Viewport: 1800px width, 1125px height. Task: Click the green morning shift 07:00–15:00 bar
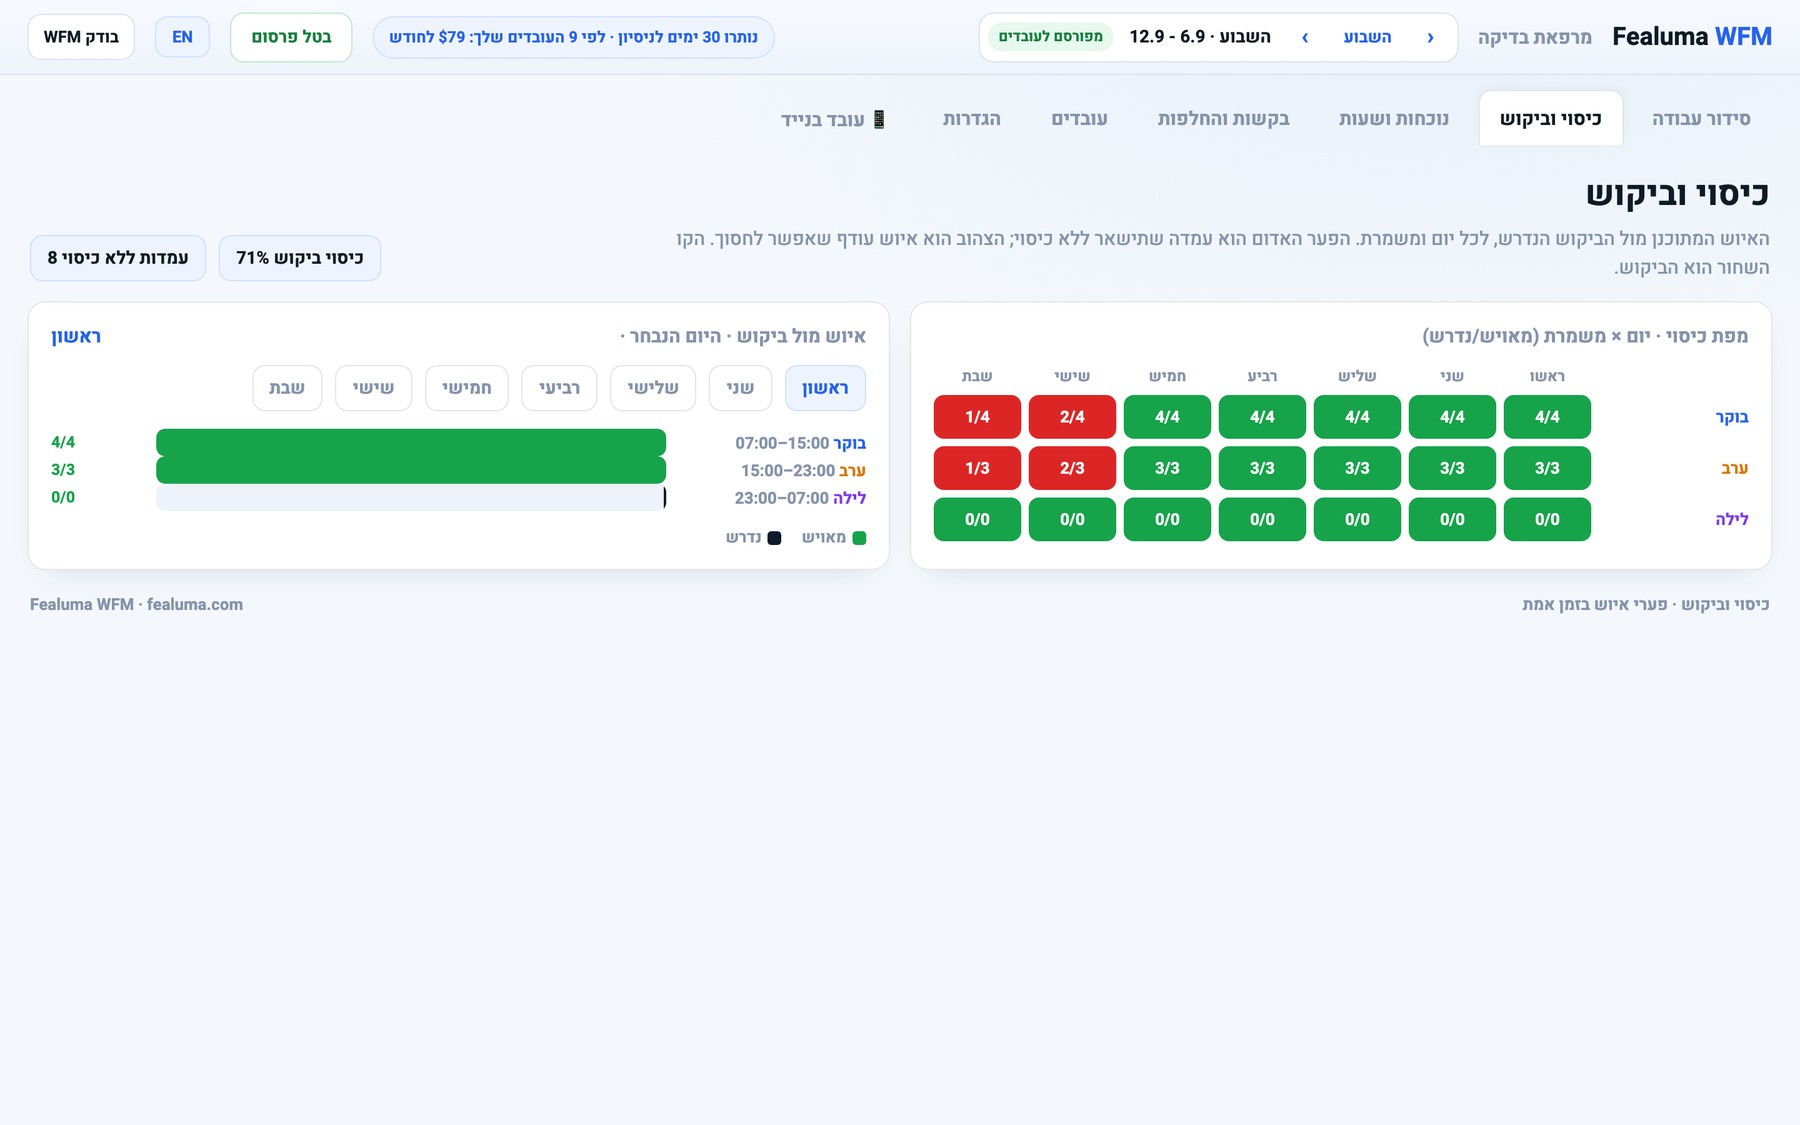point(411,442)
